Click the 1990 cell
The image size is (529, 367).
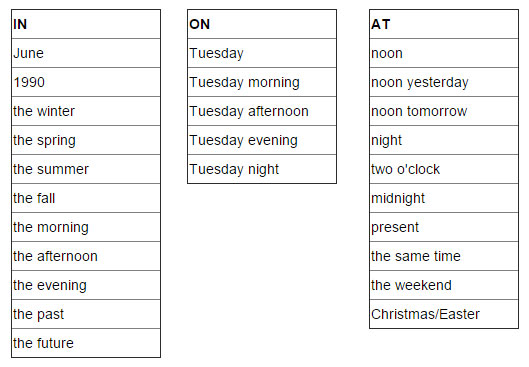coord(86,82)
